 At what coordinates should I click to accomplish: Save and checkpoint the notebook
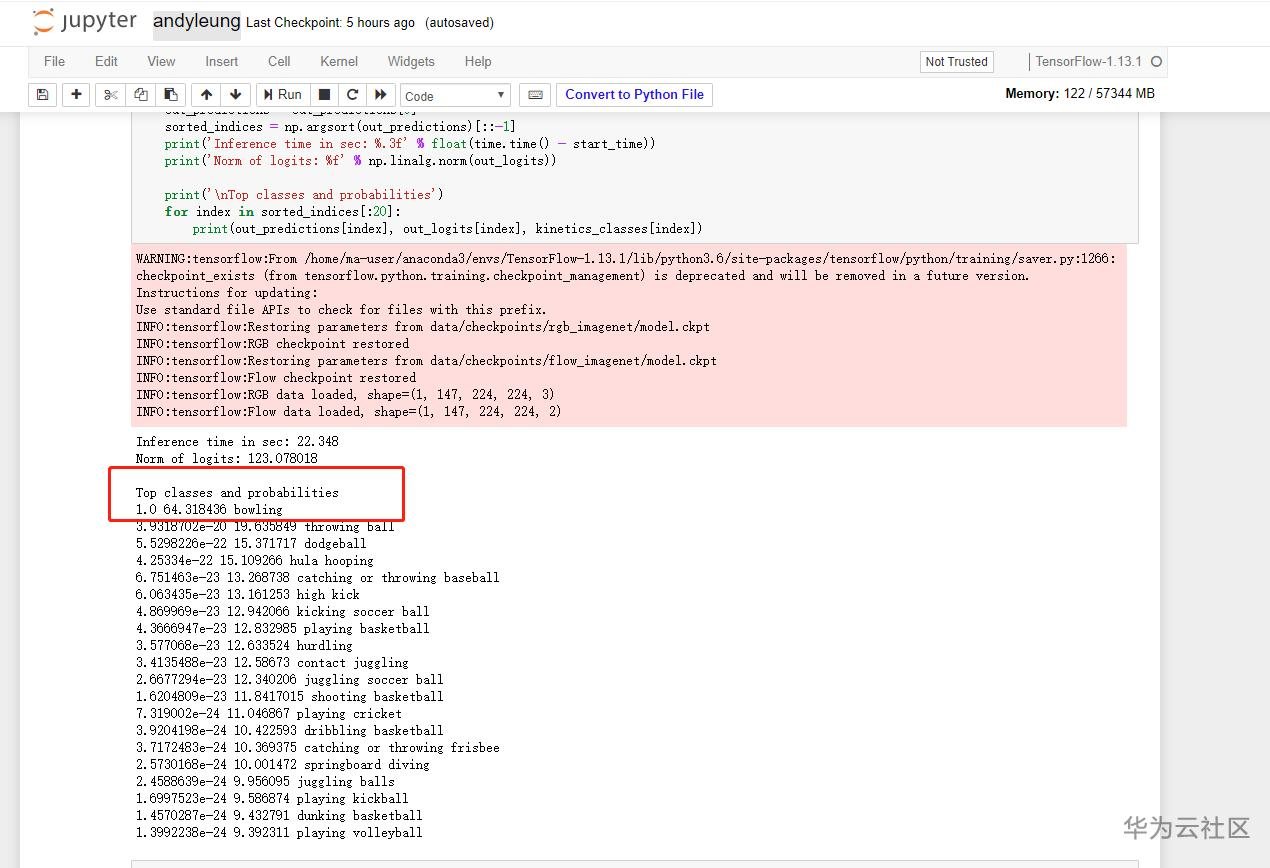pos(42,95)
